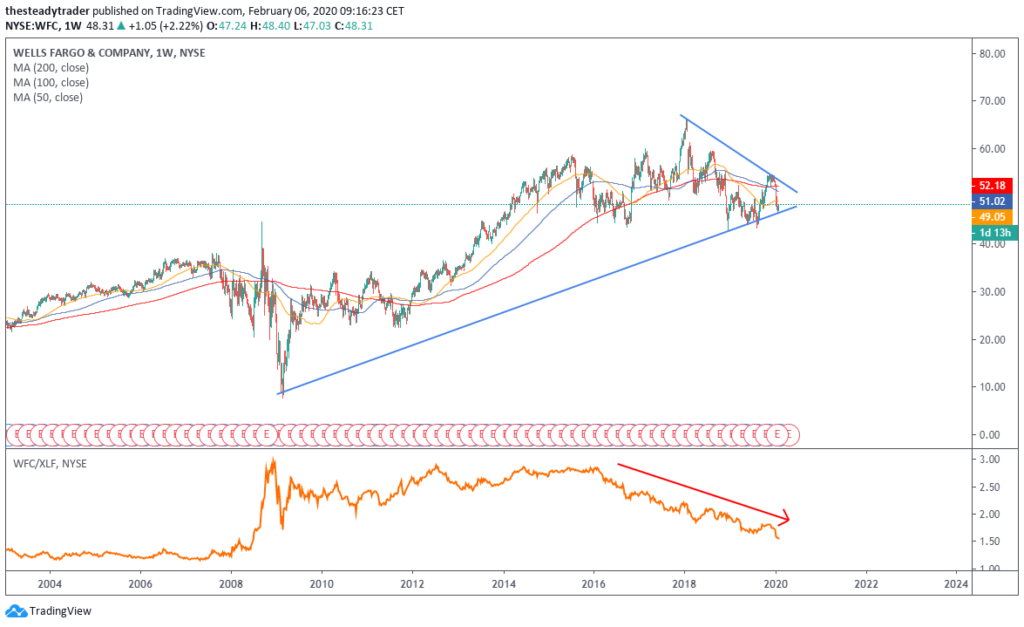1024x627 pixels.
Task: Click the 2014 label on time axis
Action: click(503, 584)
